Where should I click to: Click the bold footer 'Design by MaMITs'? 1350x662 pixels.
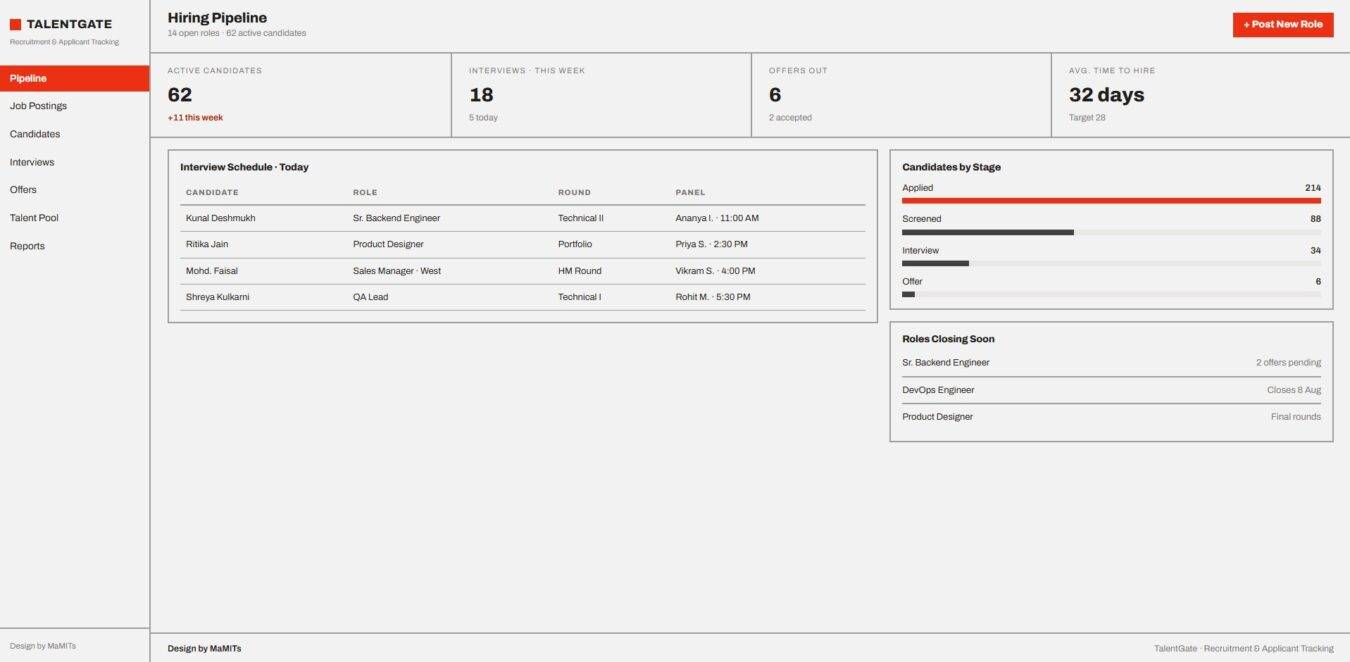click(x=204, y=649)
